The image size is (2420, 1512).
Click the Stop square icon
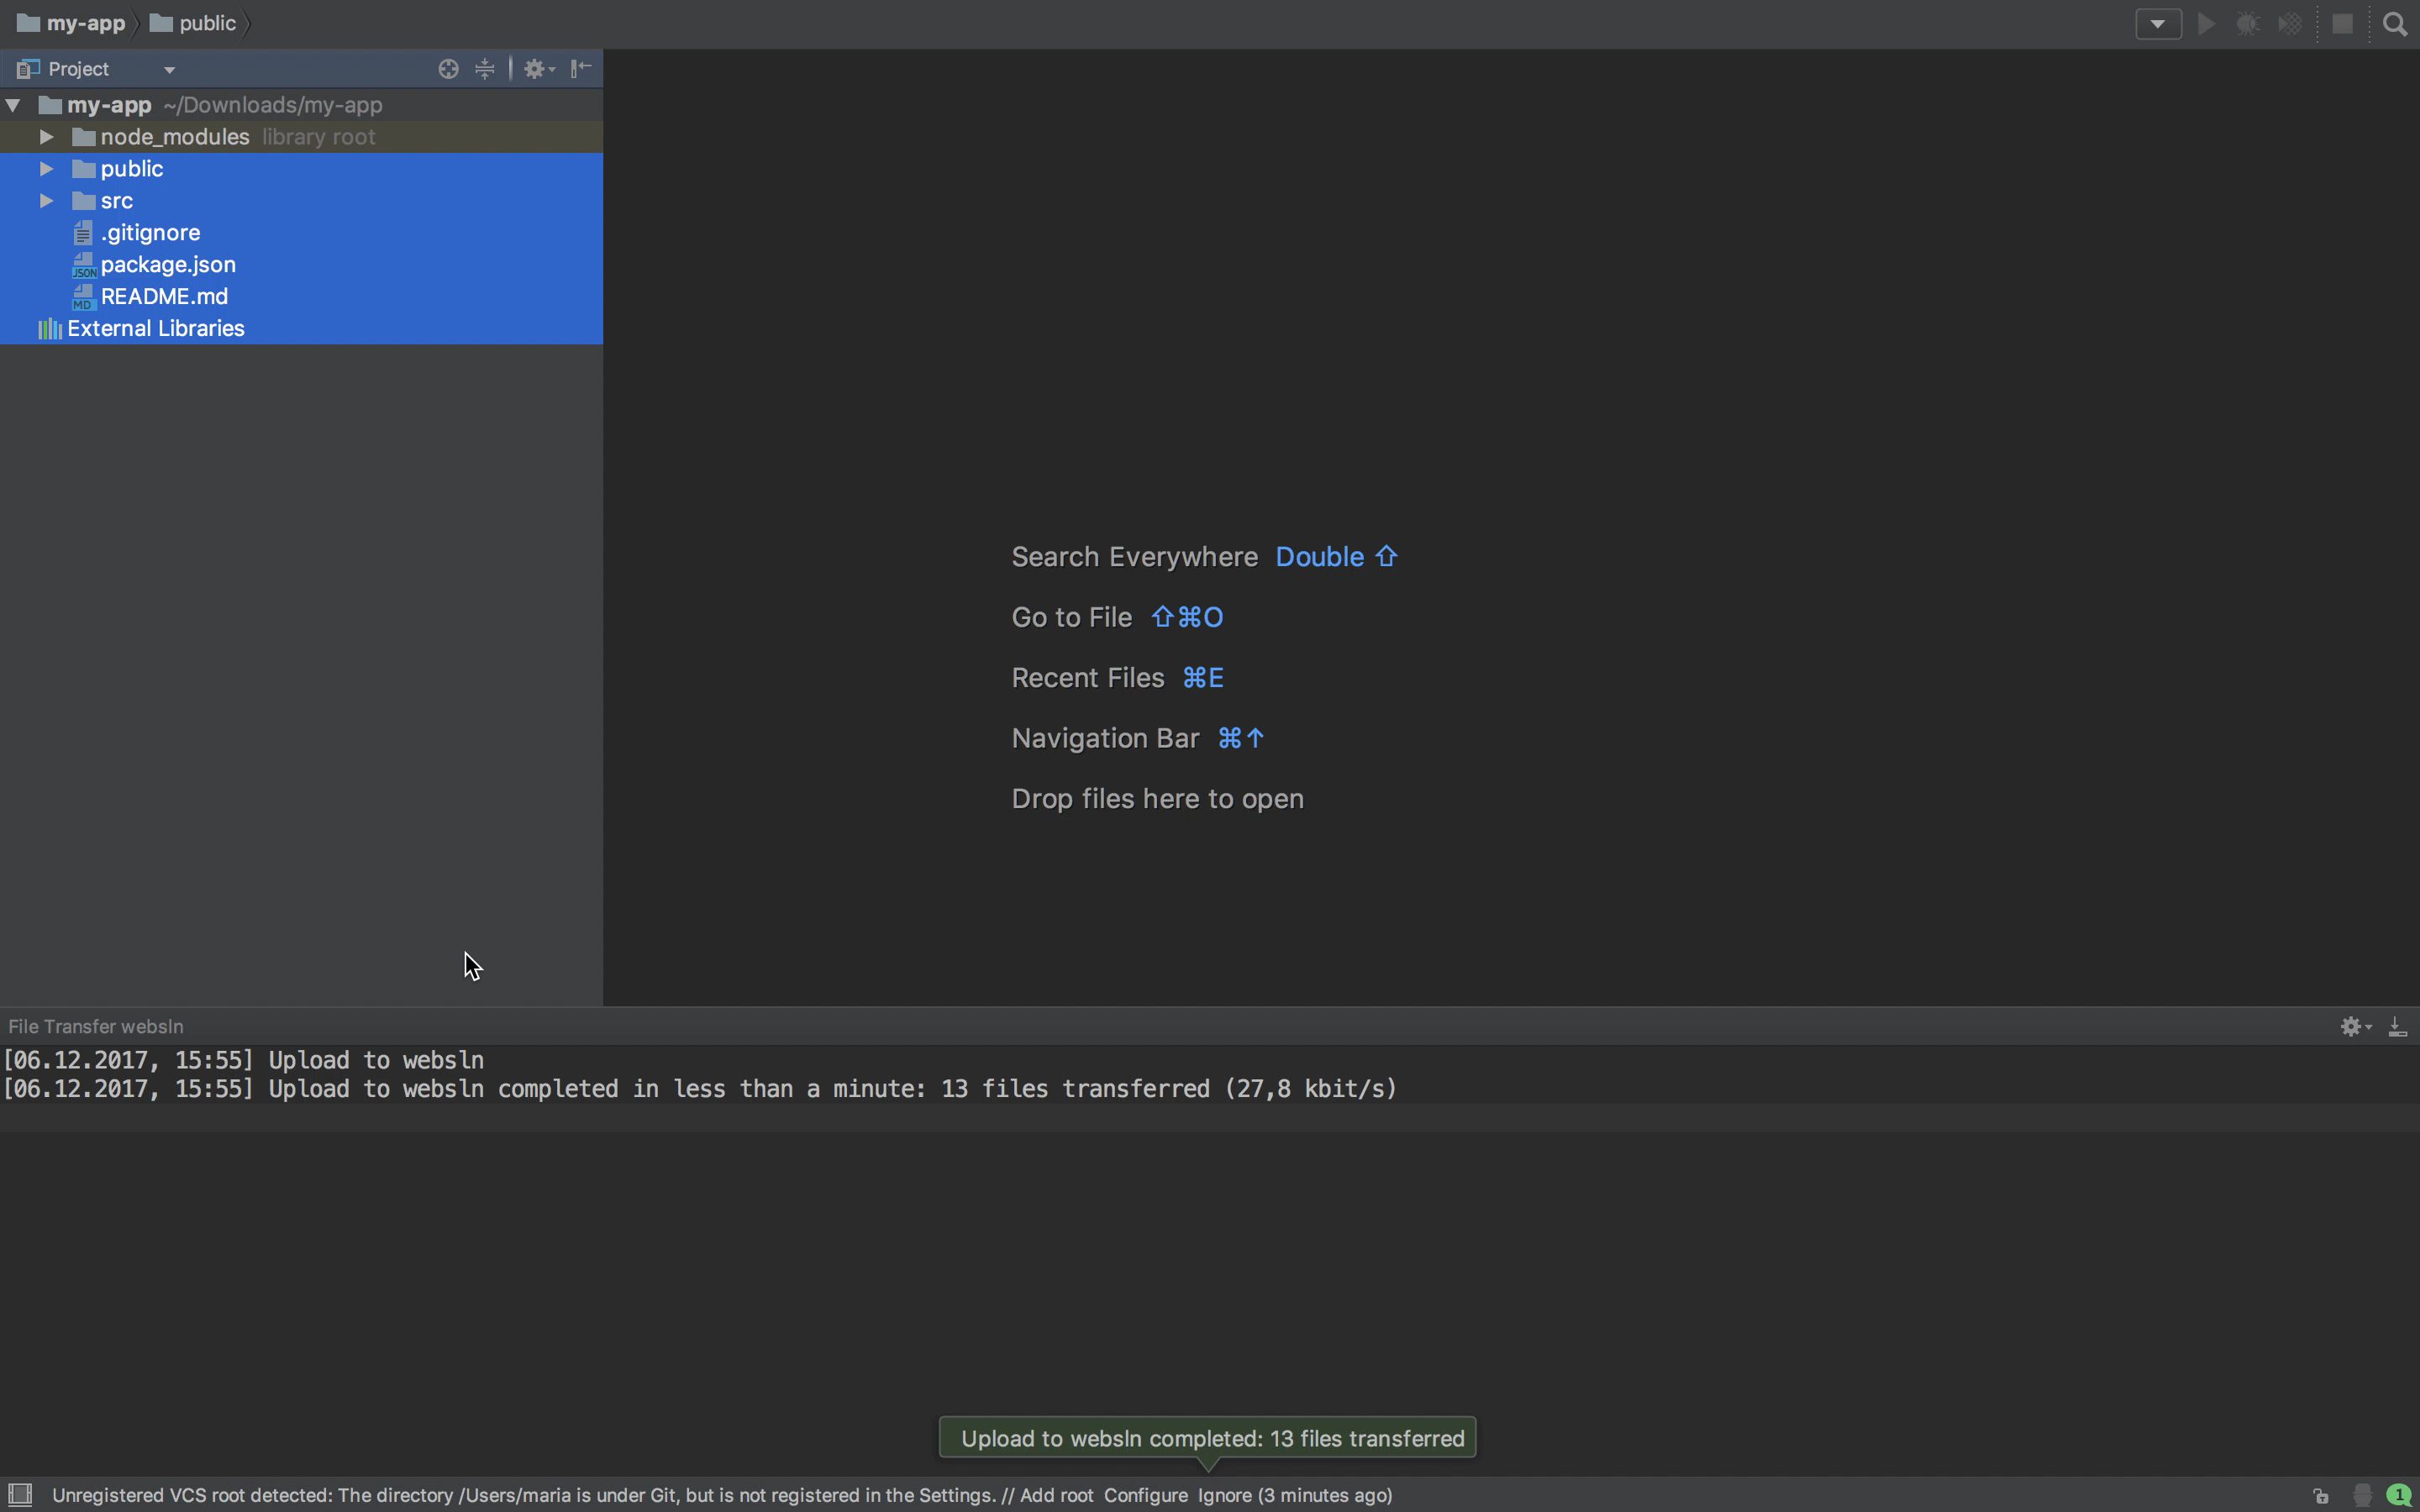click(2342, 24)
